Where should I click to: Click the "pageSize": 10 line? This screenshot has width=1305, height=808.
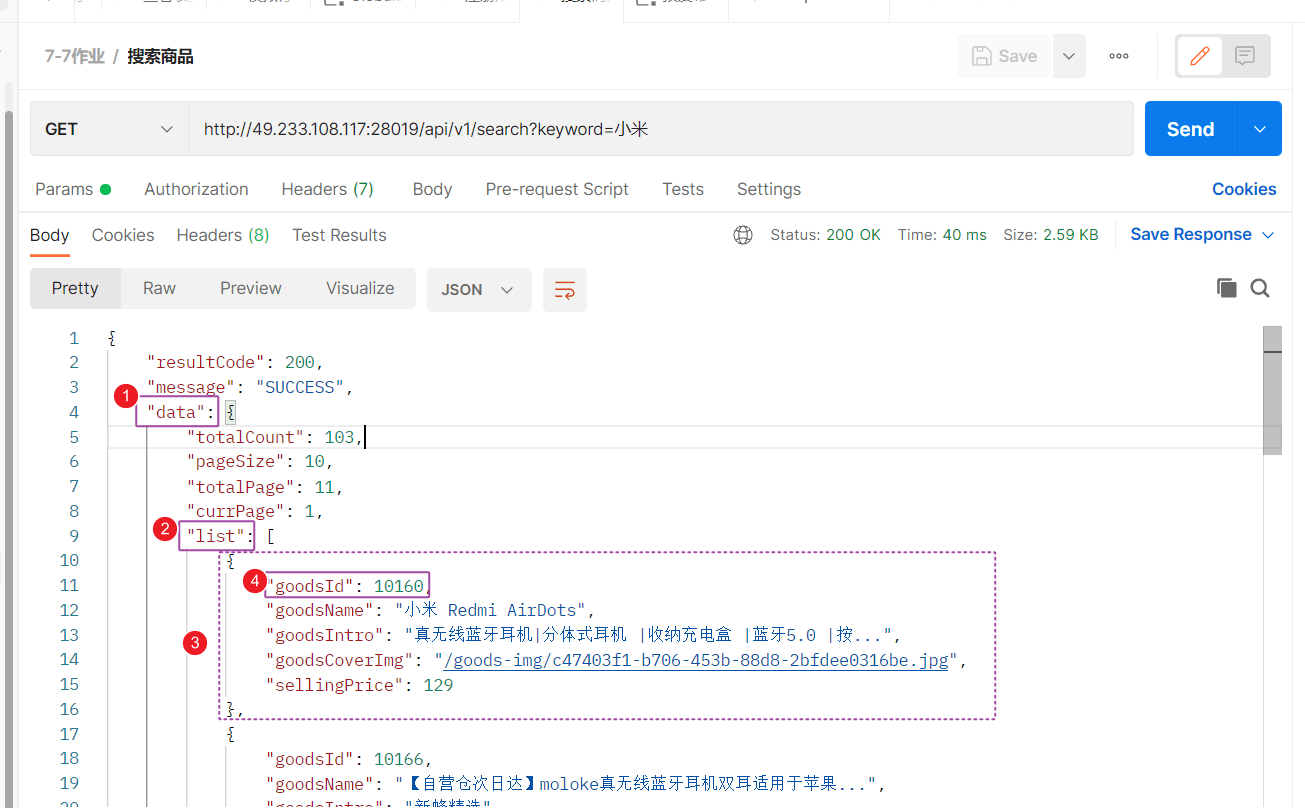[259, 462]
